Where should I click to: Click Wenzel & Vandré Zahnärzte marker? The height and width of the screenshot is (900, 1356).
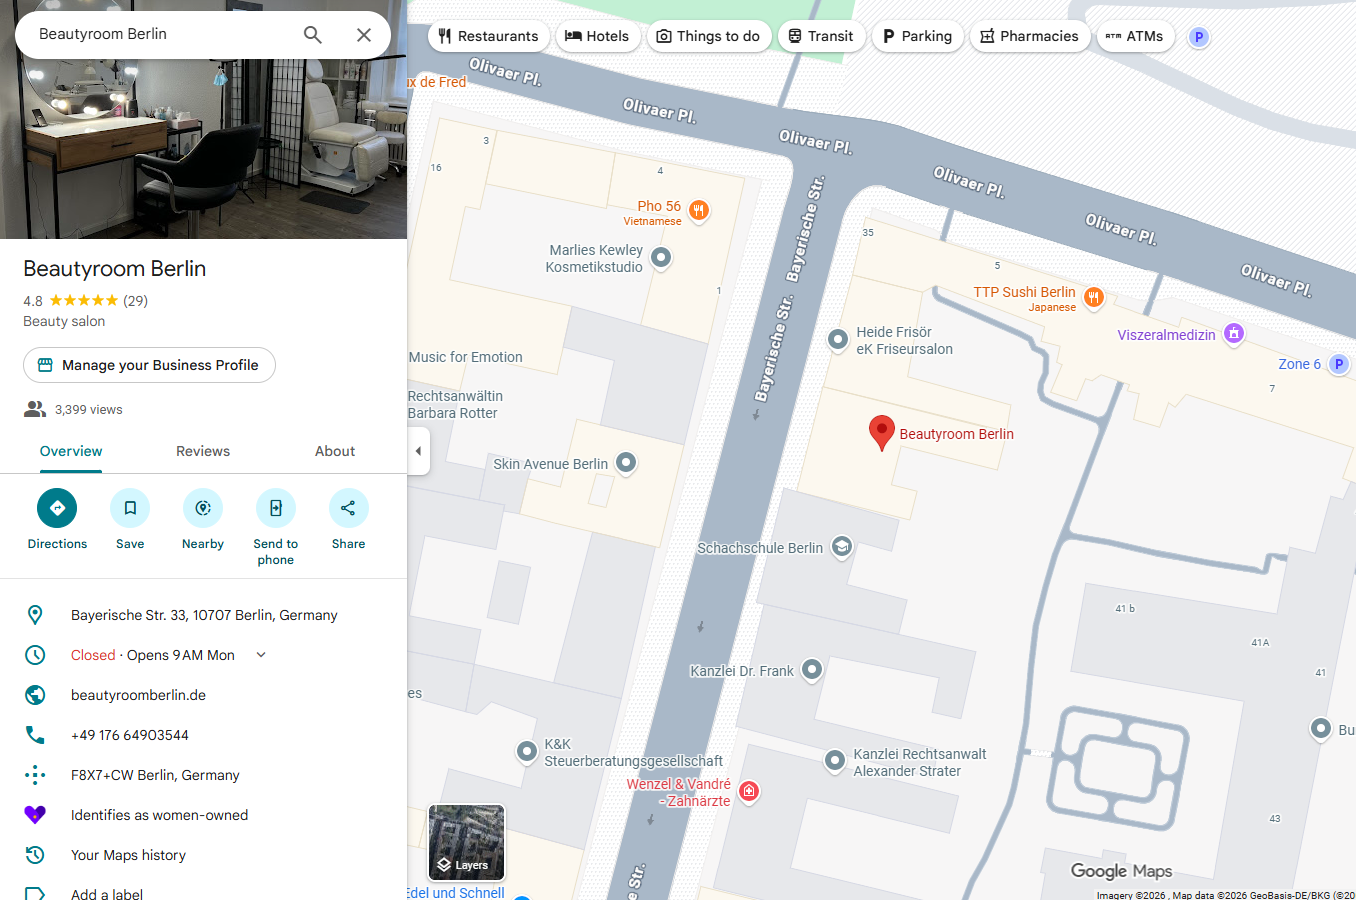coord(749,791)
